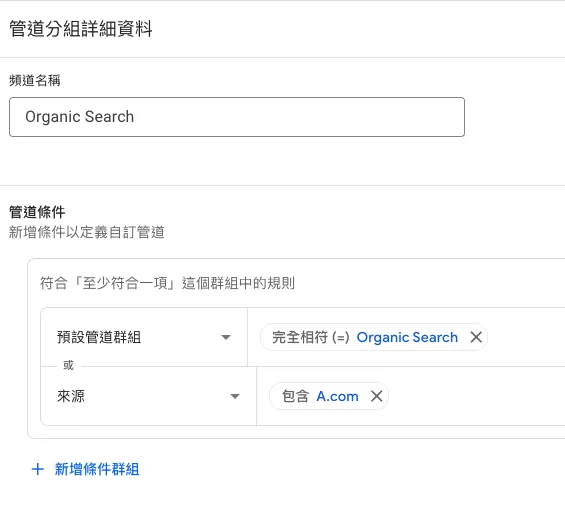
Task: Edit the 包含 A.com chip
Action: tap(320, 396)
